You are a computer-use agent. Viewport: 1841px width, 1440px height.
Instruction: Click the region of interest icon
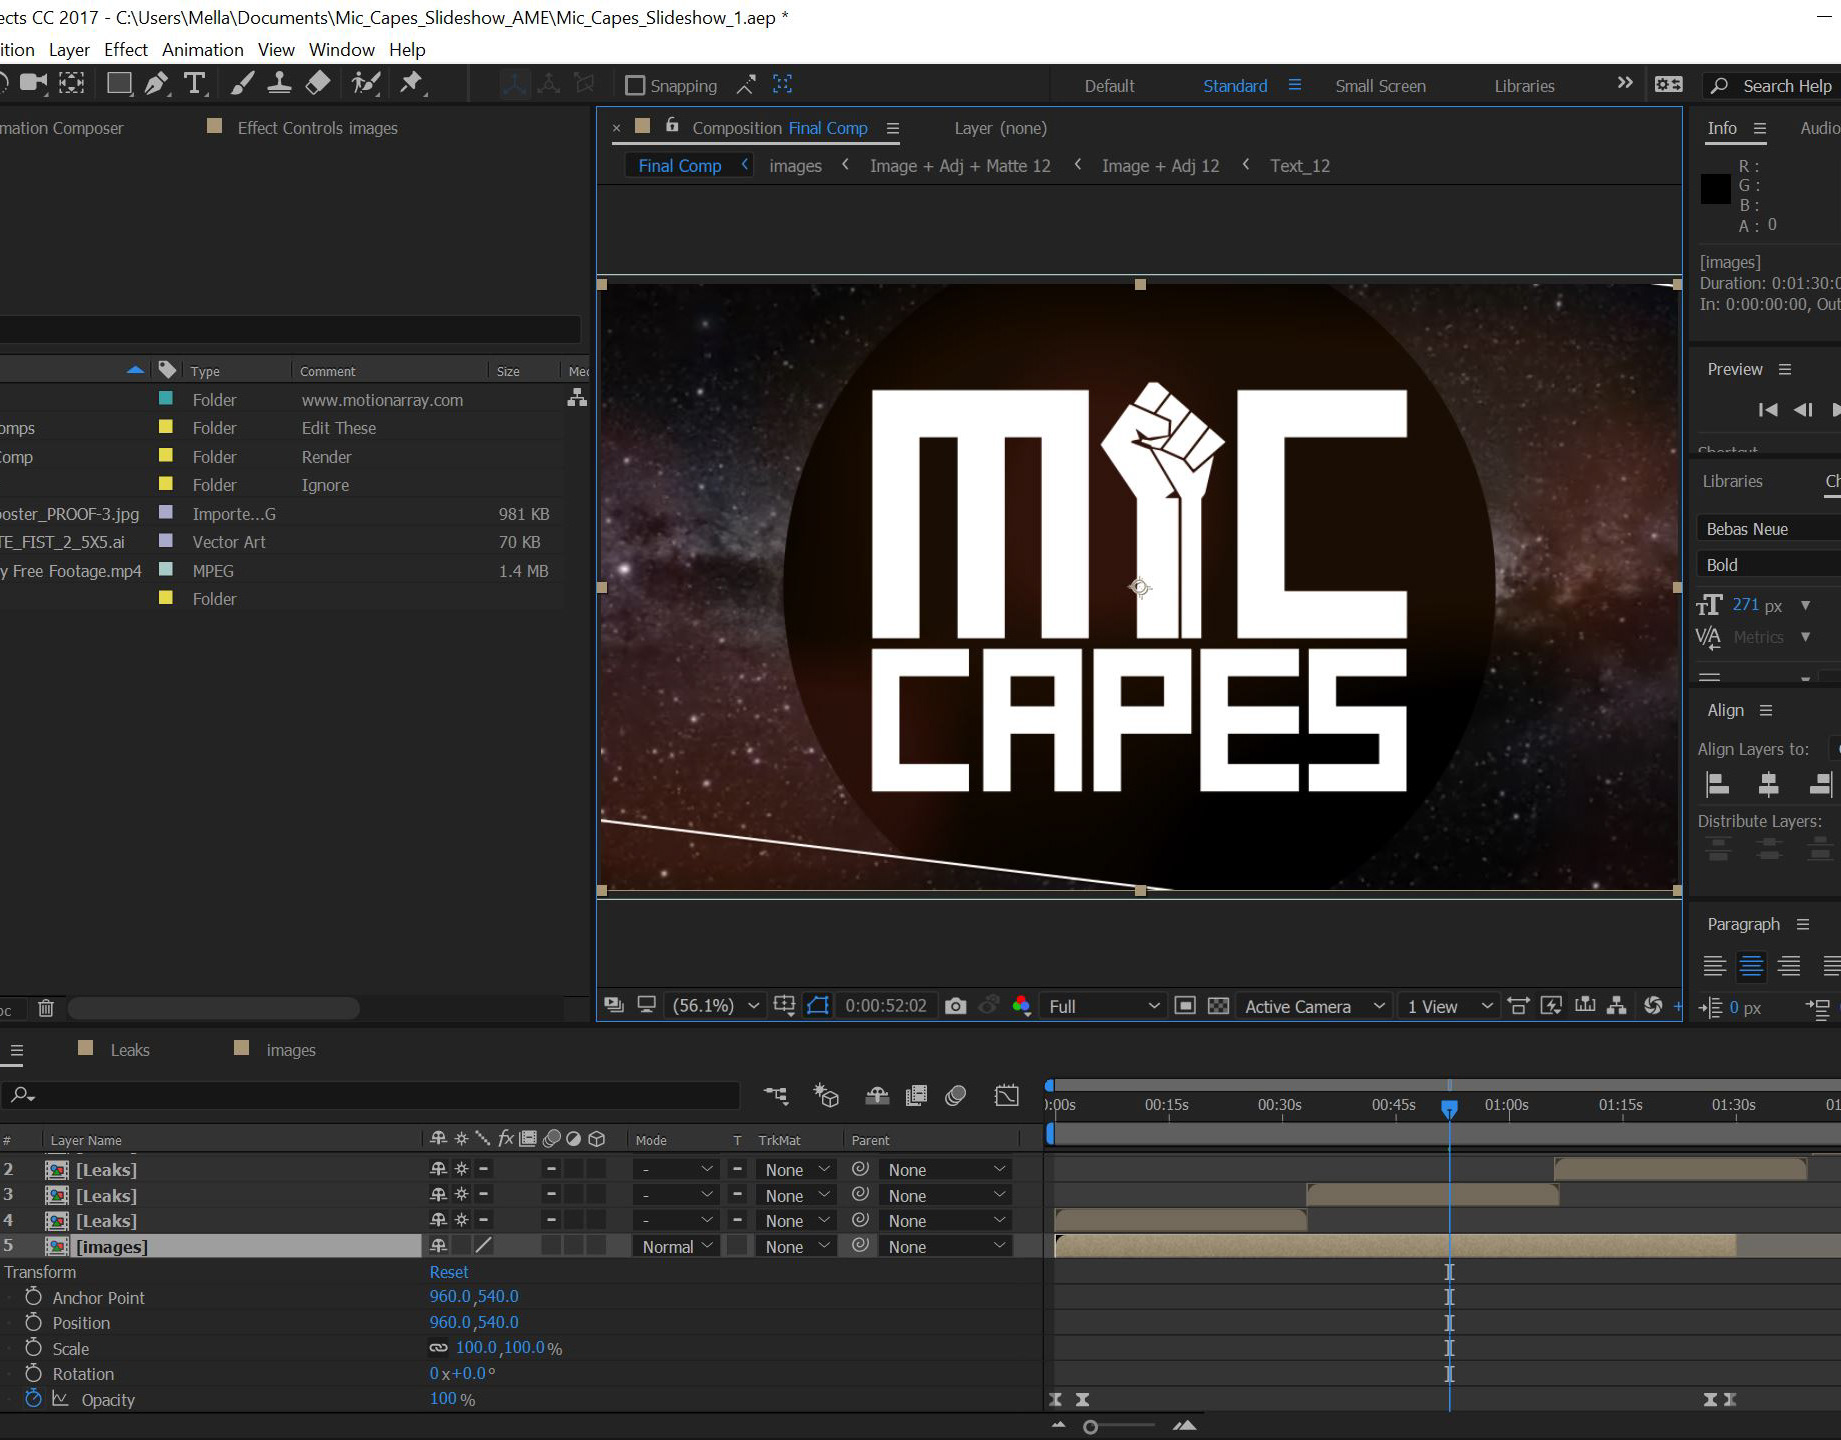[1185, 1006]
